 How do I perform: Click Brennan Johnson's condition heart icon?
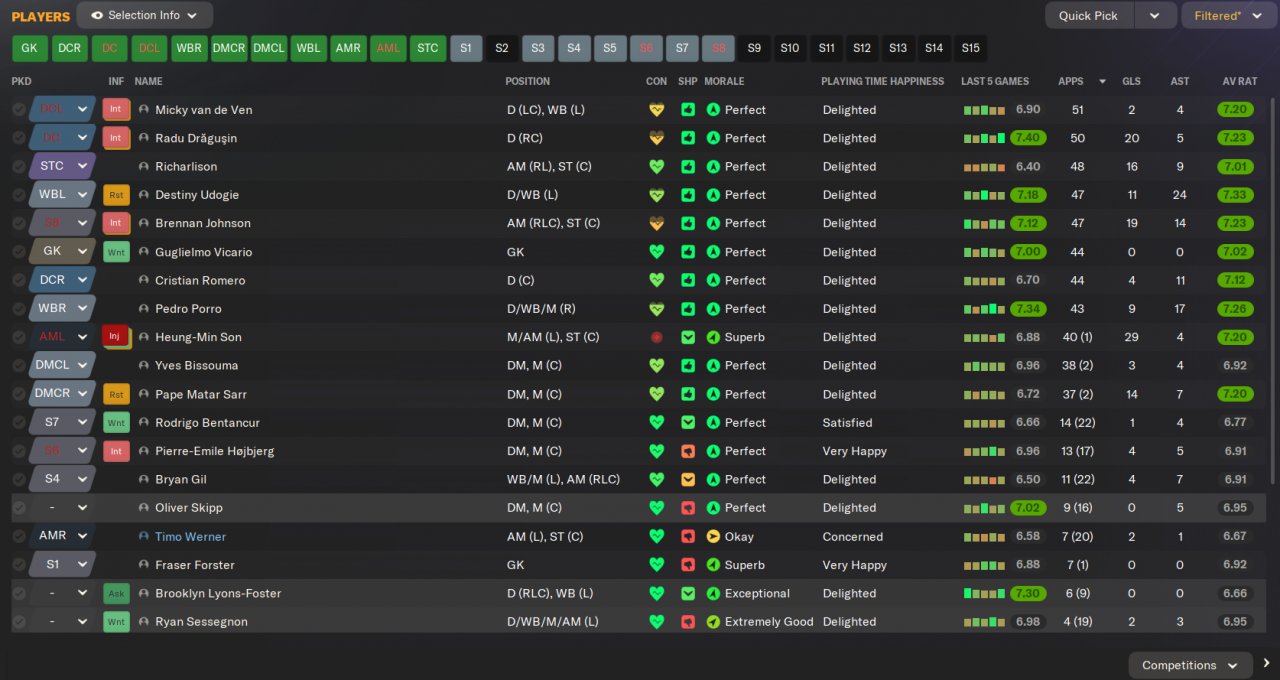[656, 223]
